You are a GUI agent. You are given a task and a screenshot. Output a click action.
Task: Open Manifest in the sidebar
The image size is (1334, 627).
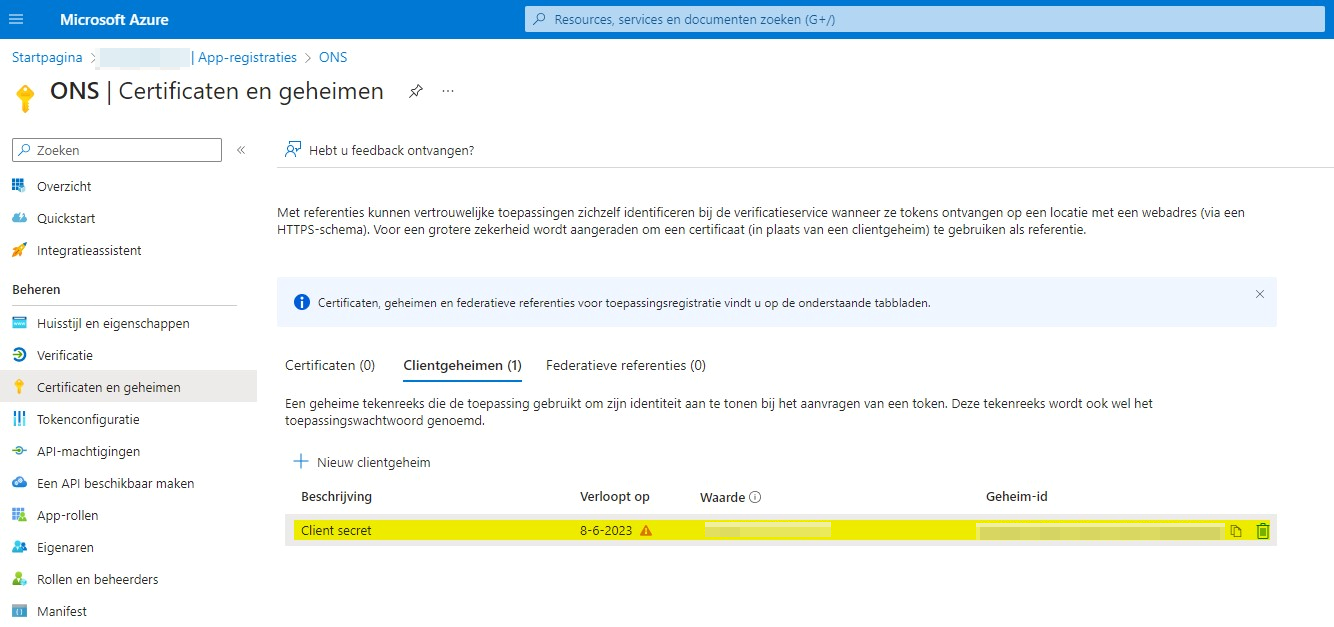(62, 611)
